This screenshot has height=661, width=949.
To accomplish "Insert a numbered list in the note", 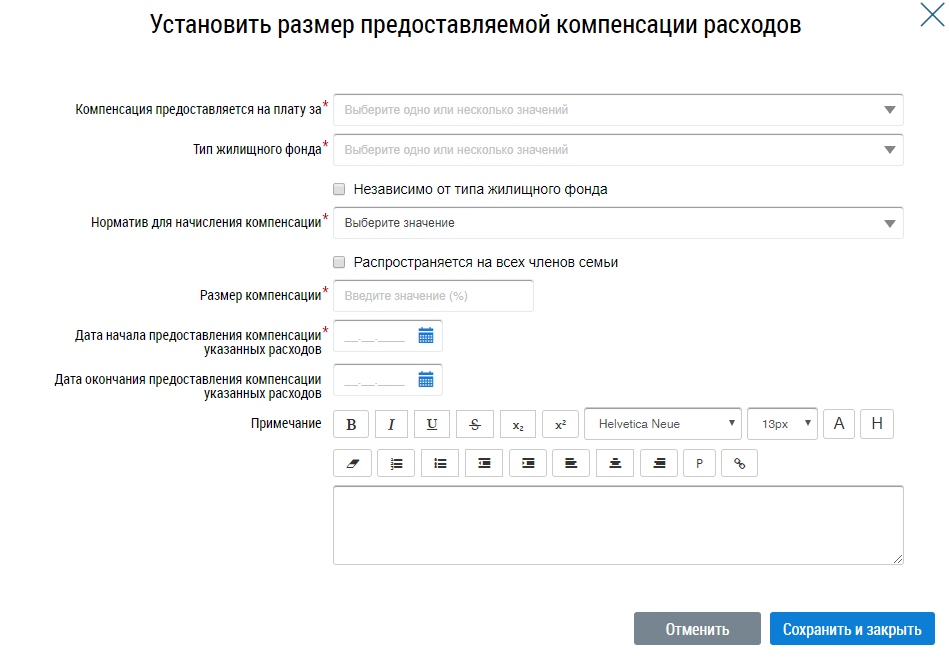I will pyautogui.click(x=396, y=463).
